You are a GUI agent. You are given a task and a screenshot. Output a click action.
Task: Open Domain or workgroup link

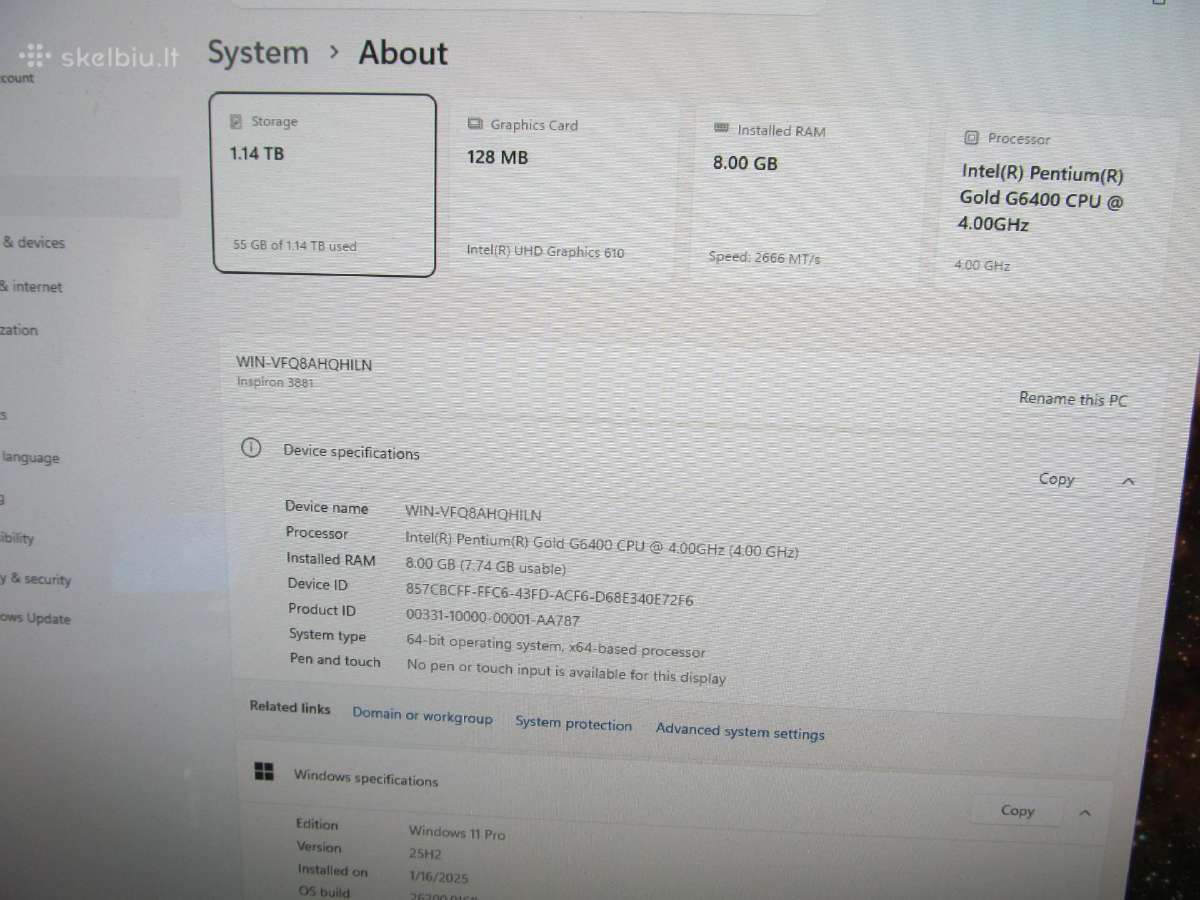pos(422,715)
